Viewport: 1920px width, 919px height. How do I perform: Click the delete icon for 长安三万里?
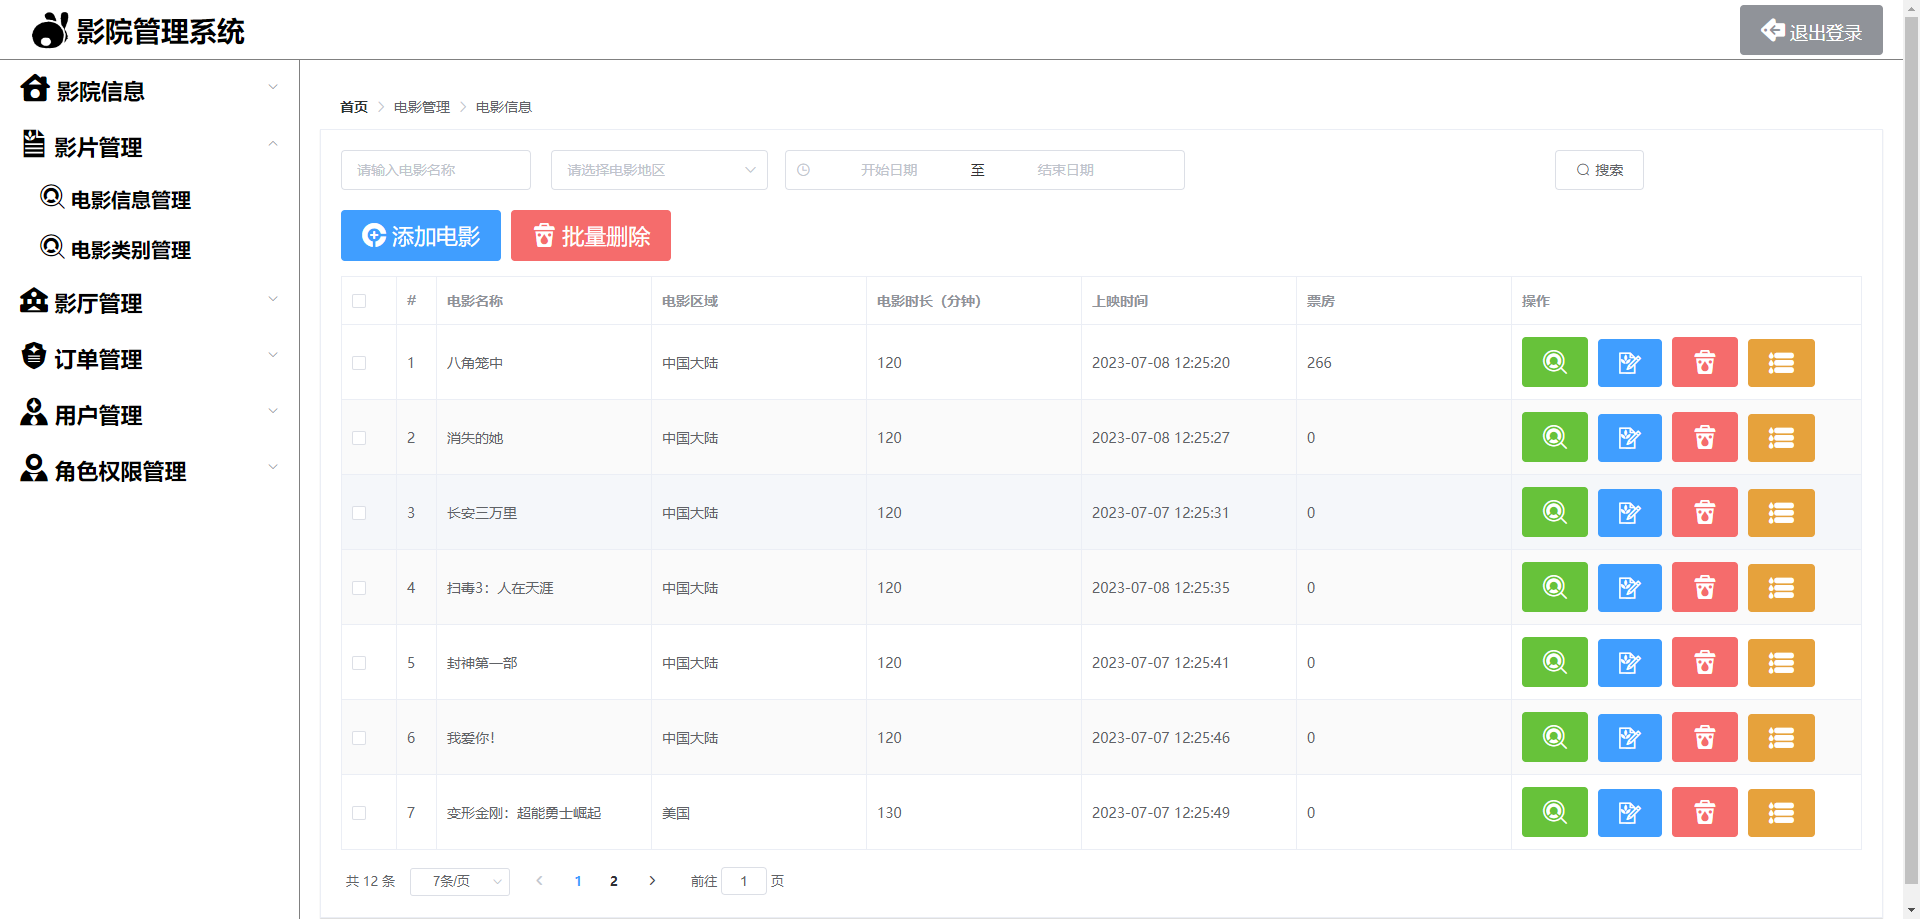pos(1704,512)
